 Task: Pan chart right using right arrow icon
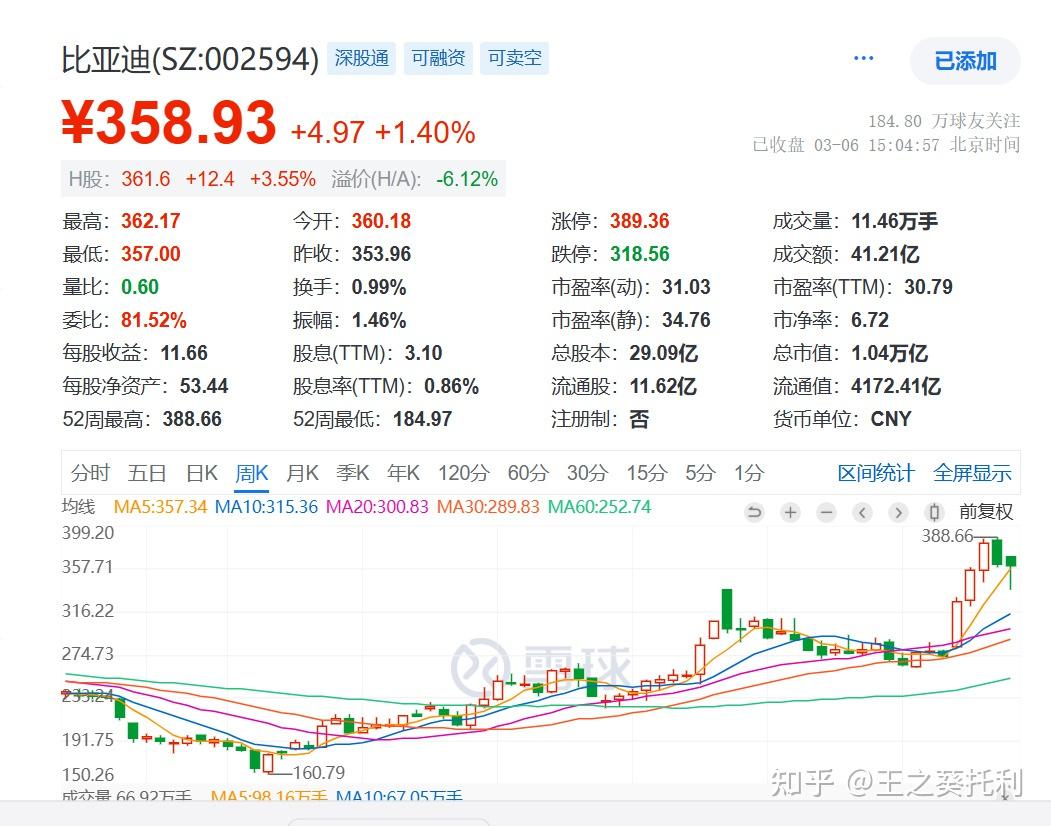click(897, 512)
